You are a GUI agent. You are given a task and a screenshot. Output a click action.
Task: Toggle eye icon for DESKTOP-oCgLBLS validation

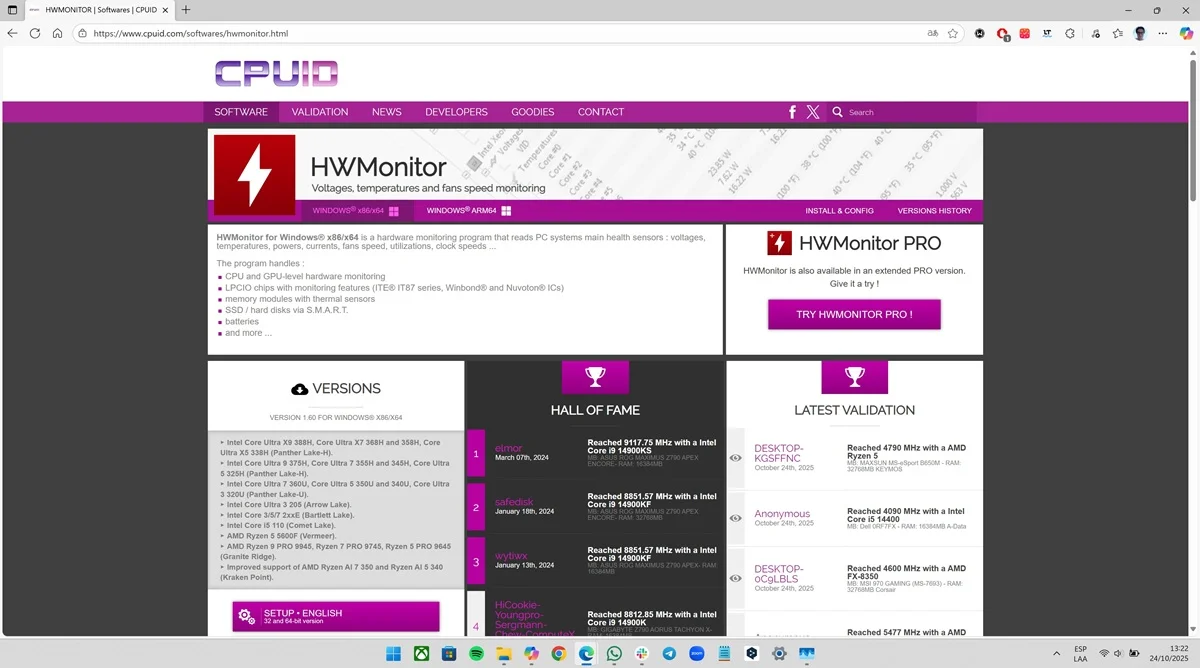coord(736,578)
